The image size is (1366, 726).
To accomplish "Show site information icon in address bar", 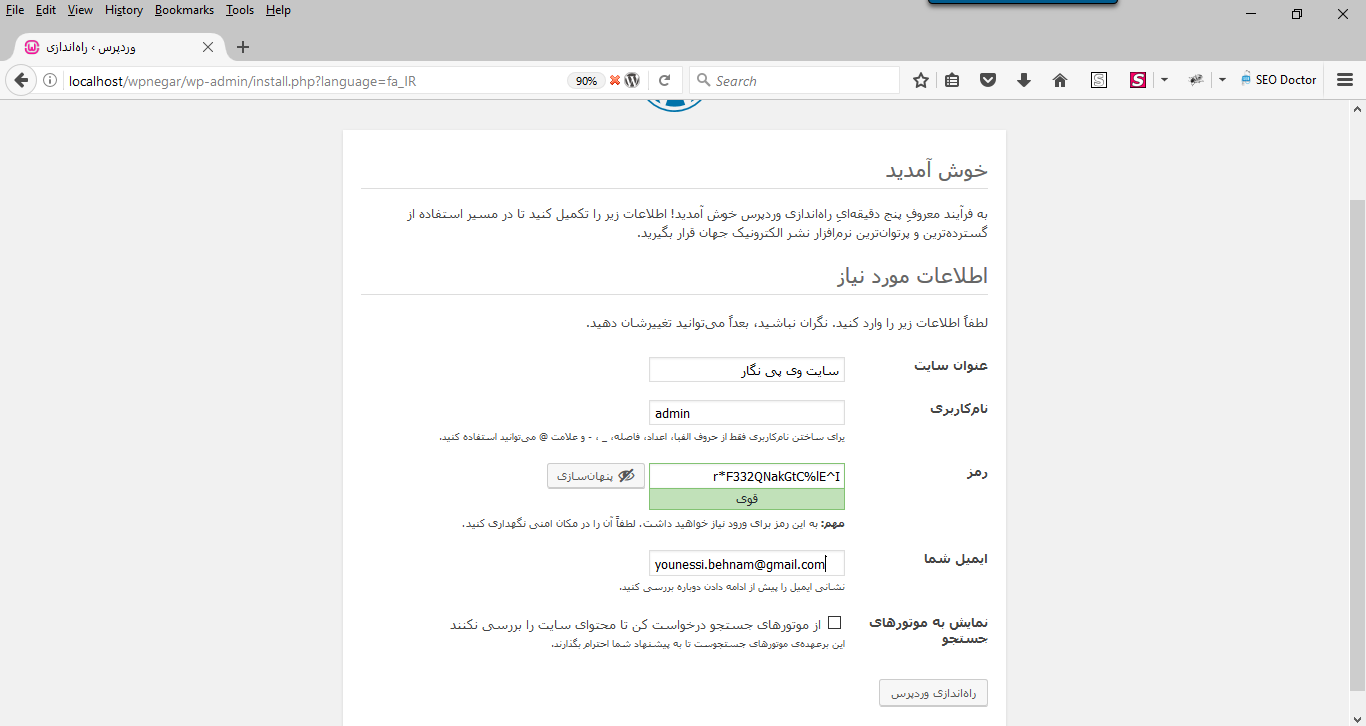I will tap(51, 81).
